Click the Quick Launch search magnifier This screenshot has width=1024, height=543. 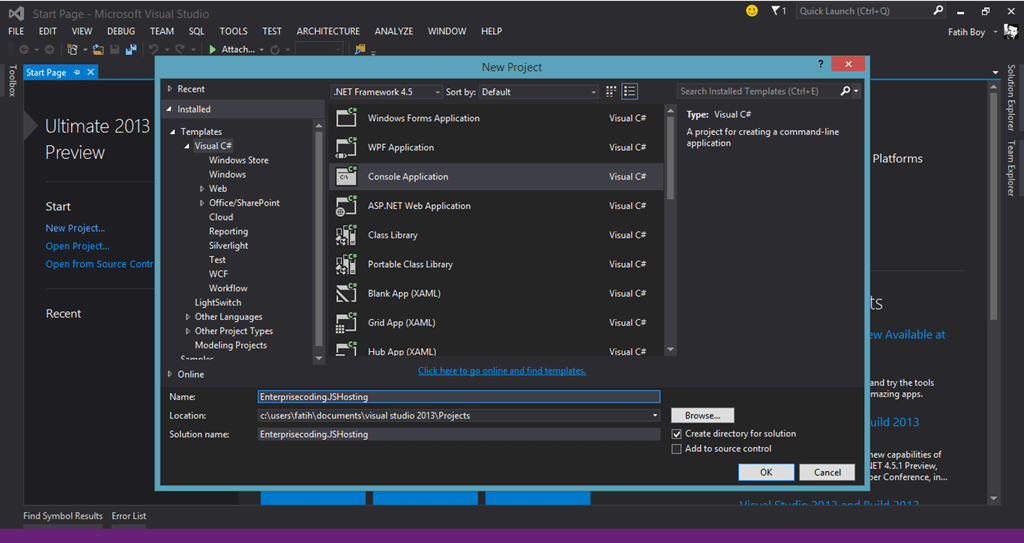coord(938,10)
